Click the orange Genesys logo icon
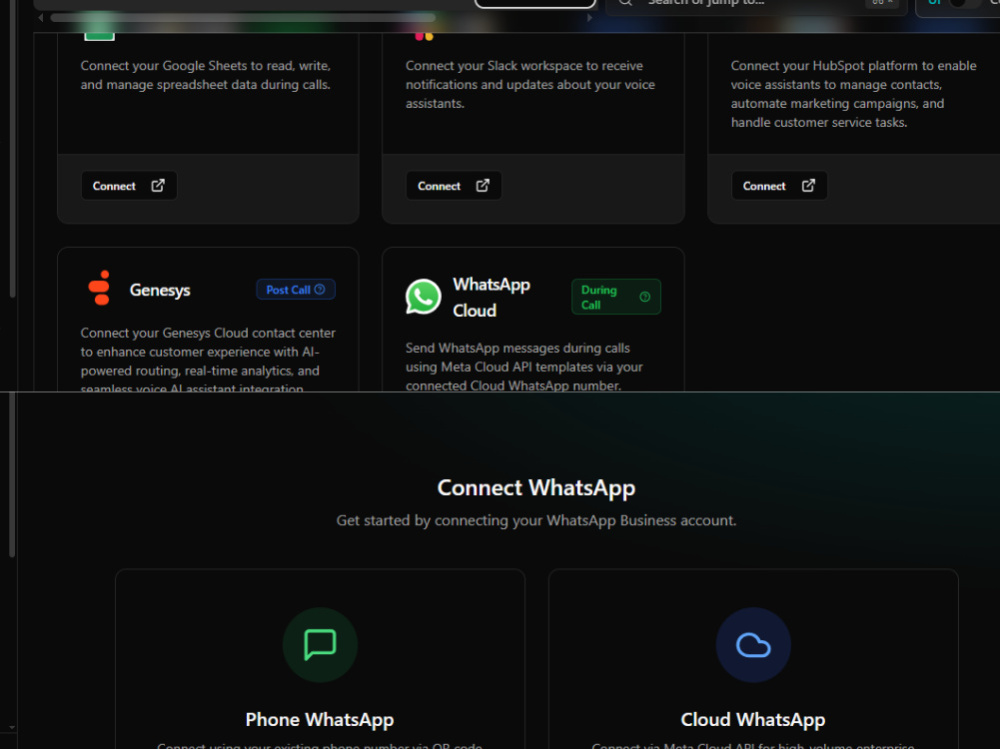The height and width of the screenshot is (749, 1000). click(99, 288)
